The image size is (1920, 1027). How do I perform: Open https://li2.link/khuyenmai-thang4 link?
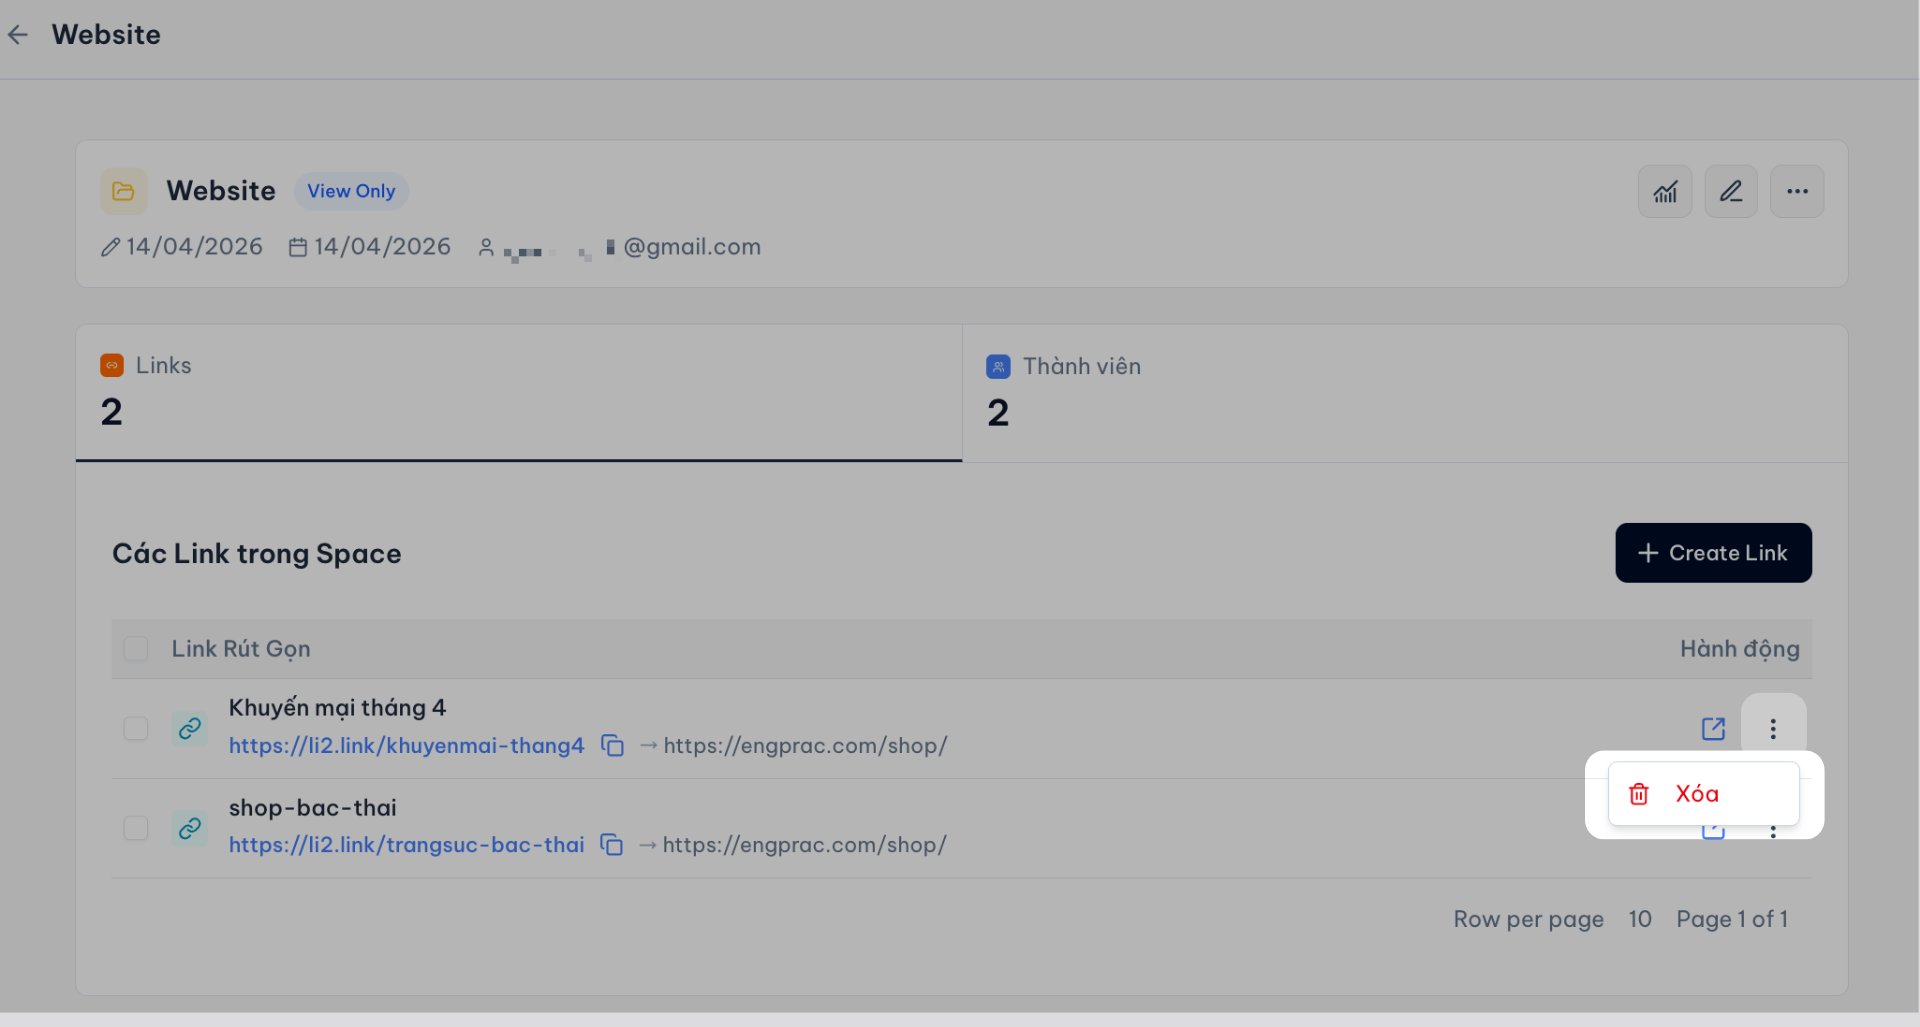406,746
